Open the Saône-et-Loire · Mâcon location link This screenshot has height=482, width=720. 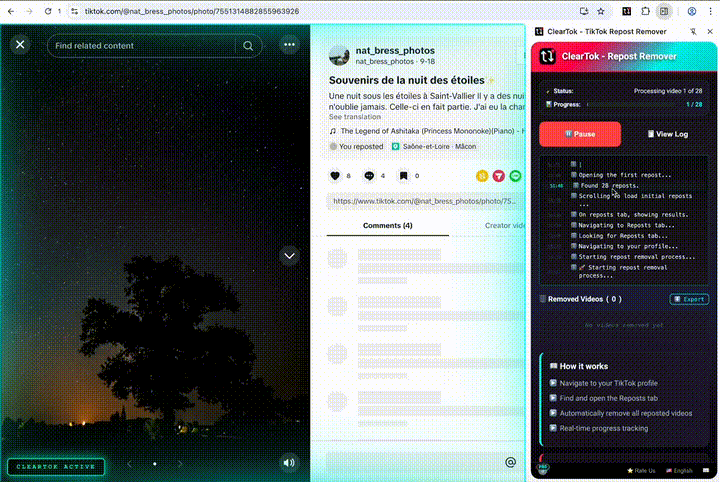pos(434,146)
